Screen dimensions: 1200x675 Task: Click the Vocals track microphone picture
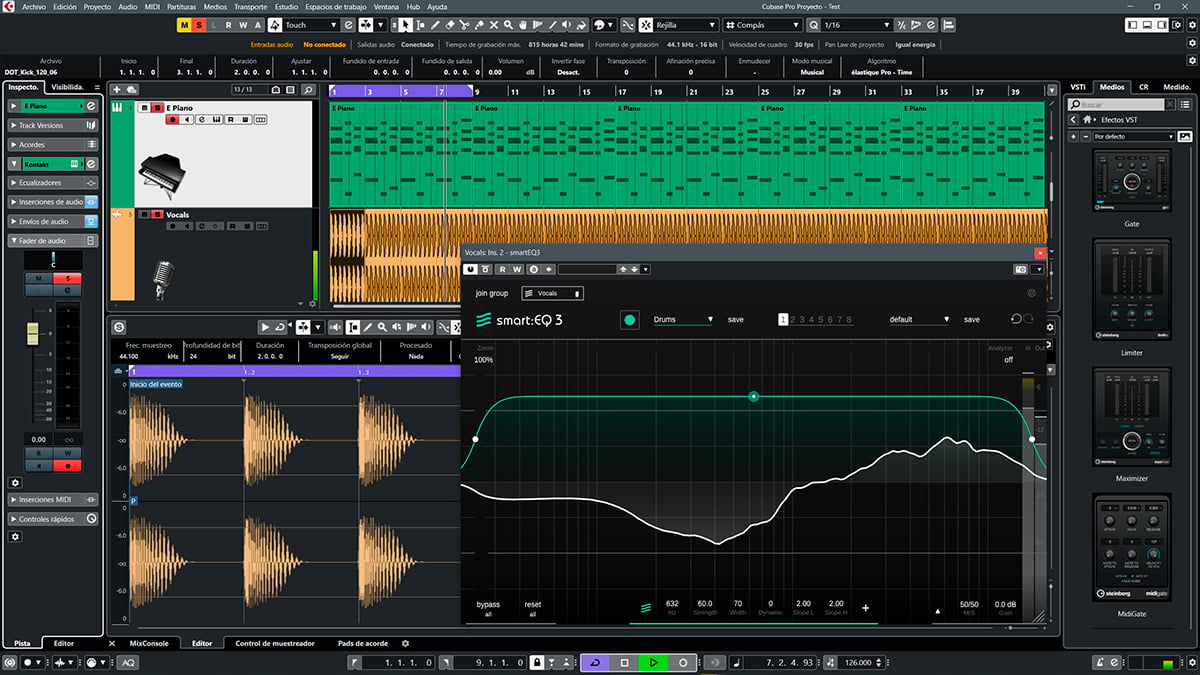click(x=163, y=278)
